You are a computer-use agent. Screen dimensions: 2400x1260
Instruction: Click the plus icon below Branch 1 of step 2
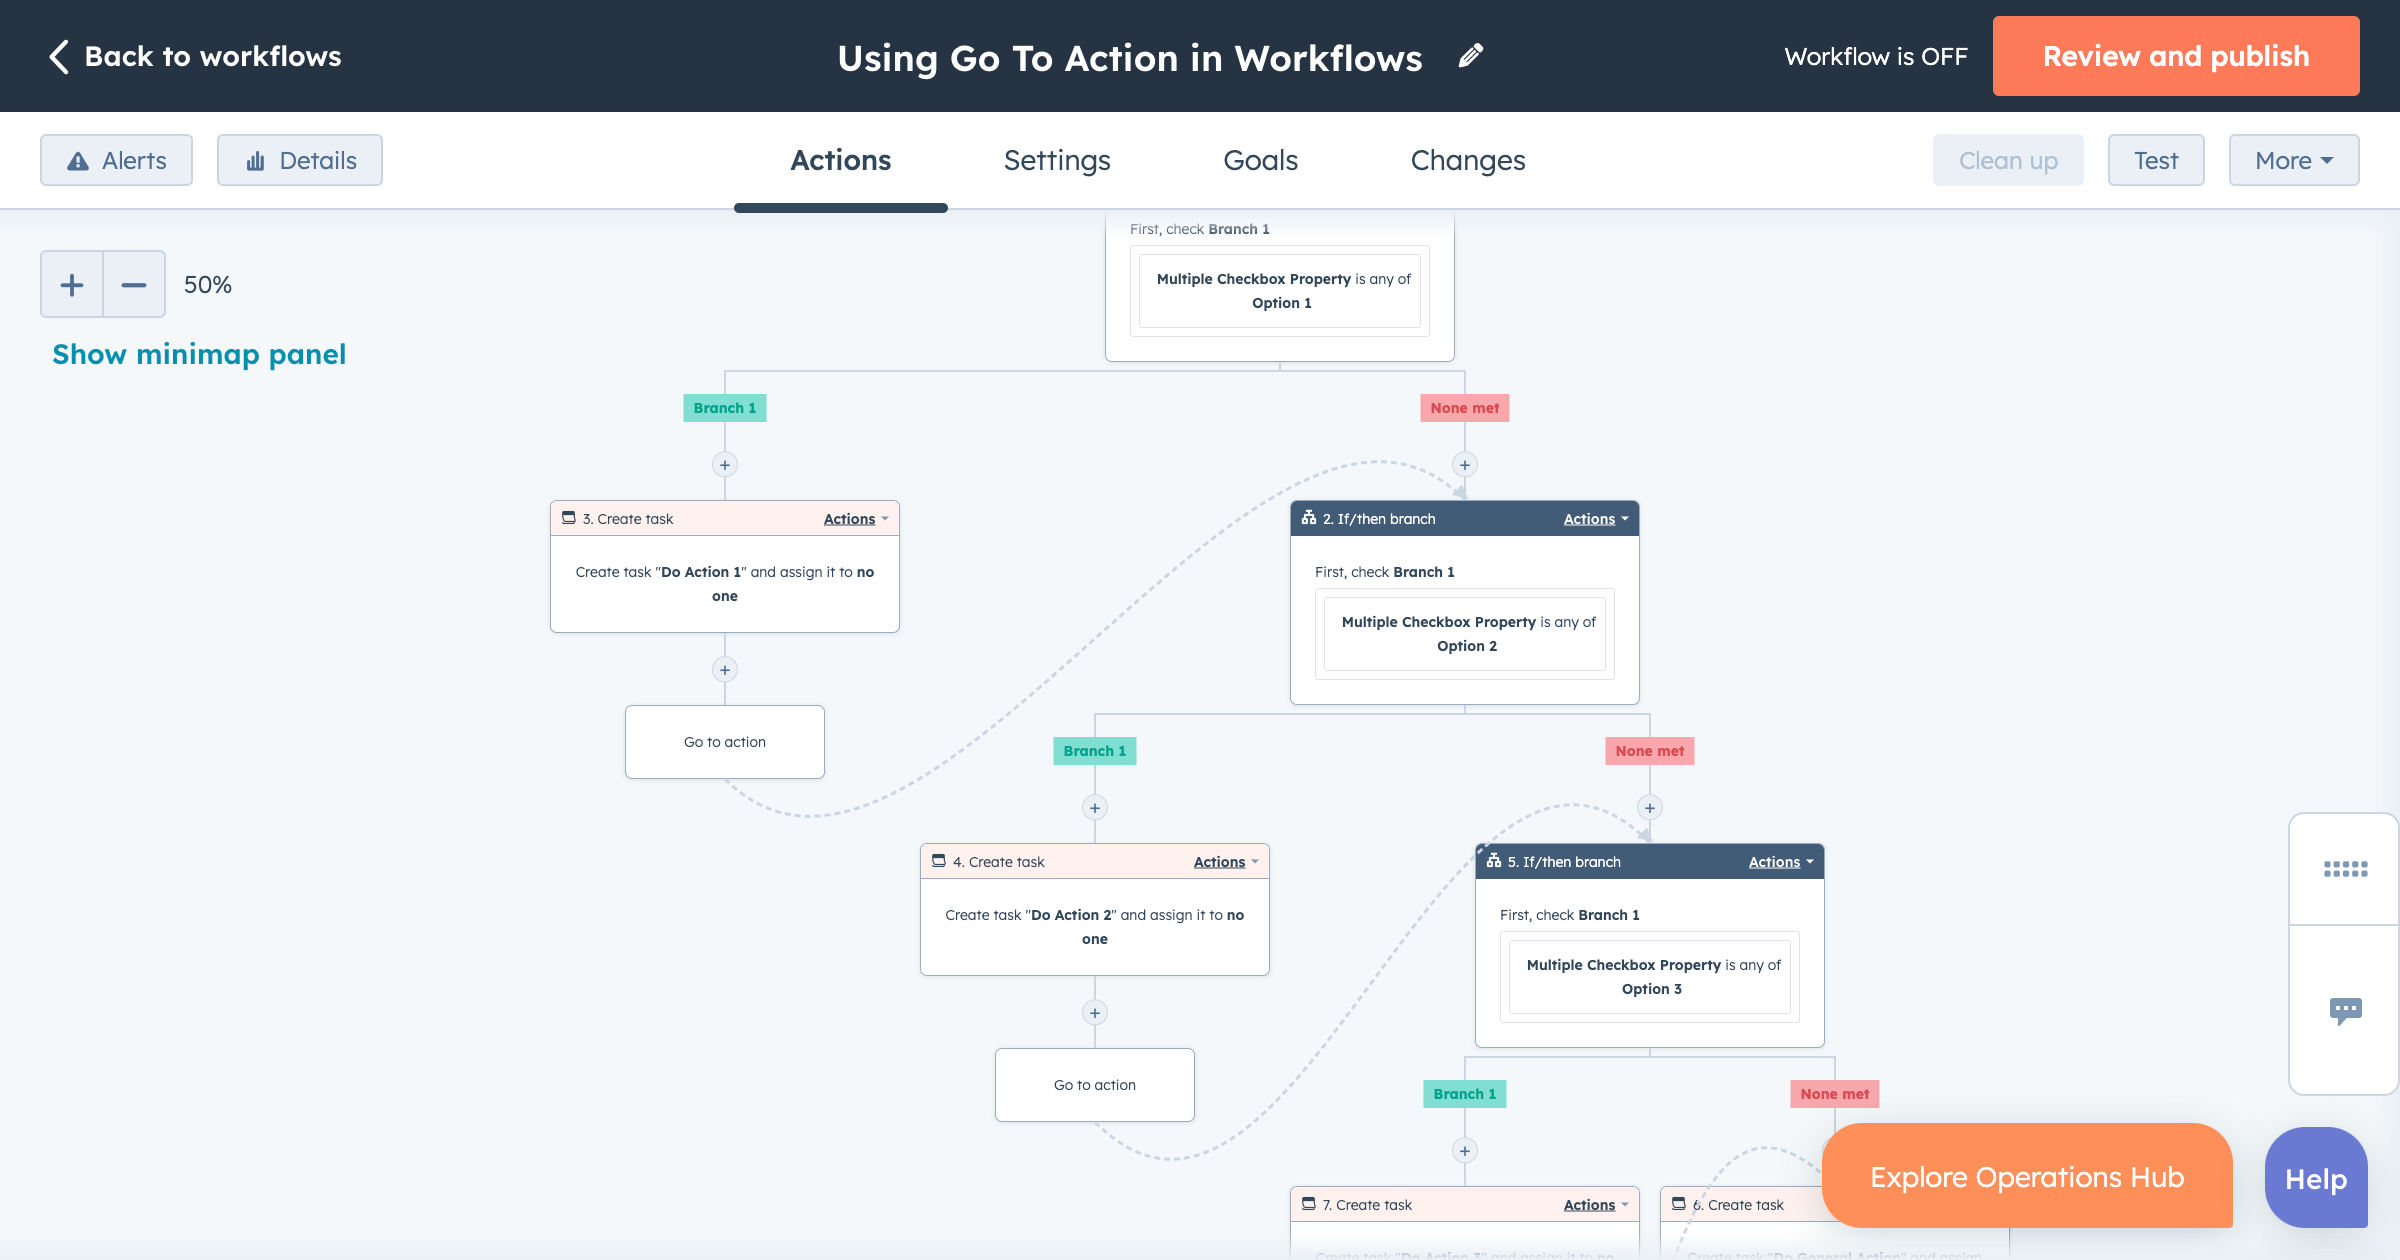[1094, 807]
